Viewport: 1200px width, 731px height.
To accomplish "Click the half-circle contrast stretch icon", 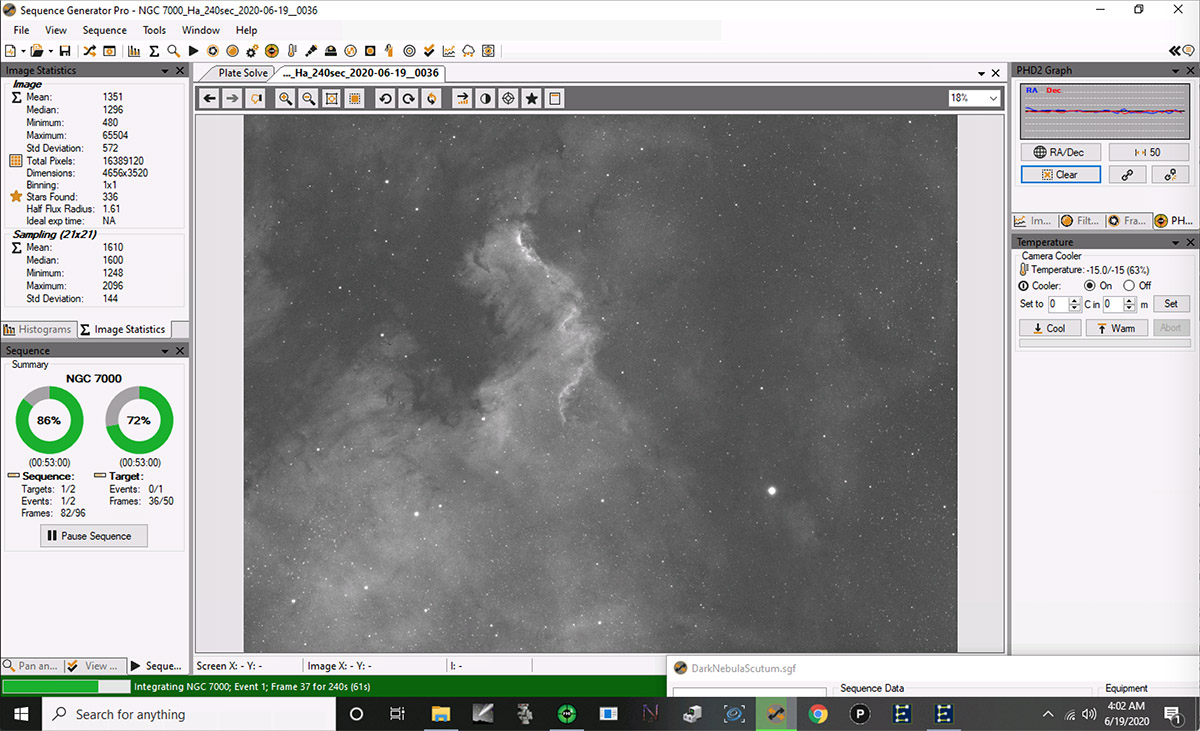I will click(x=485, y=98).
